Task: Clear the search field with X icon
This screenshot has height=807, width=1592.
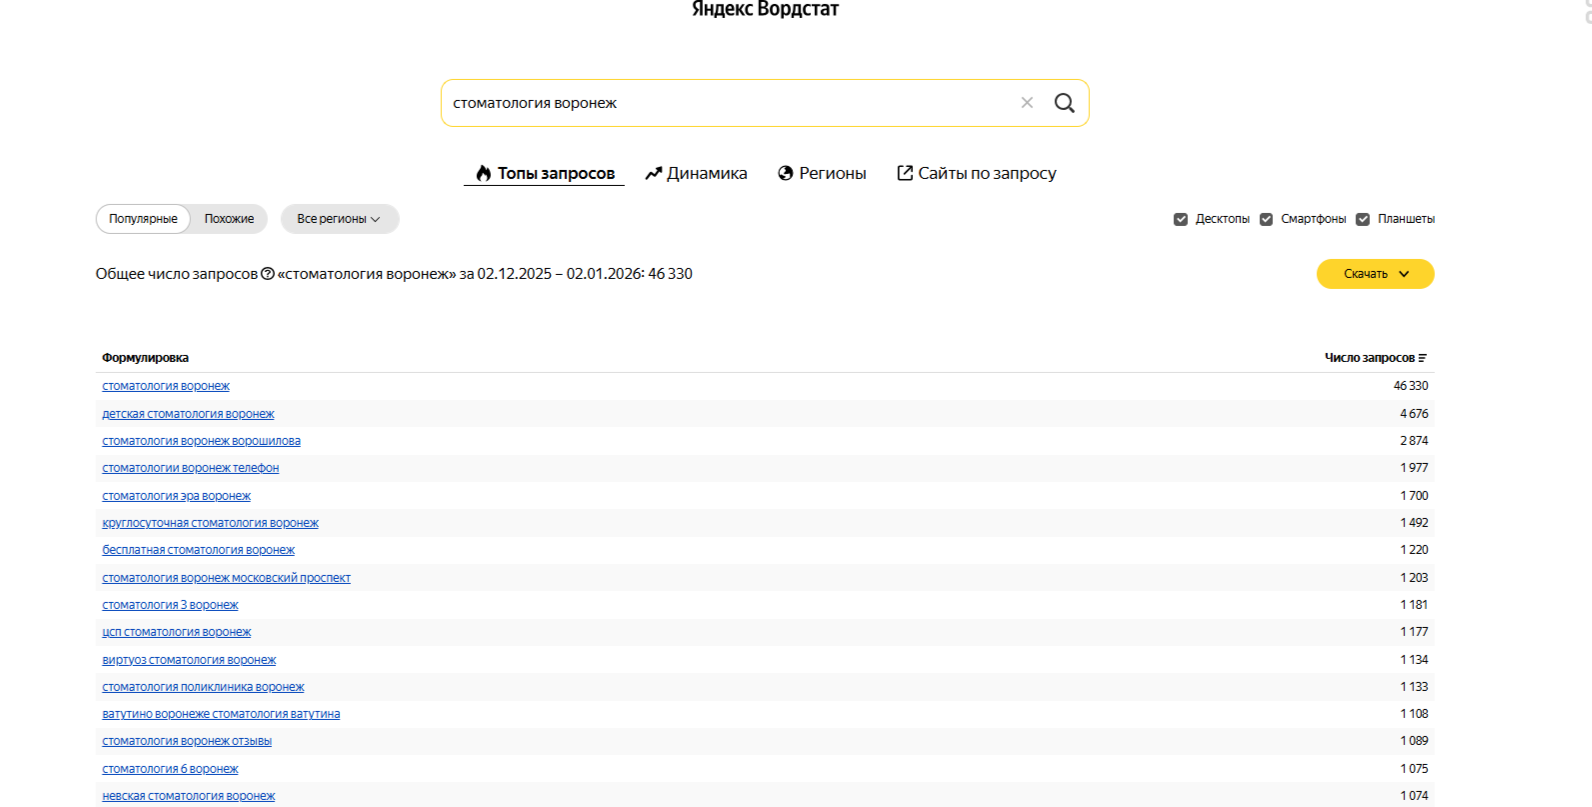Action: (x=1026, y=103)
